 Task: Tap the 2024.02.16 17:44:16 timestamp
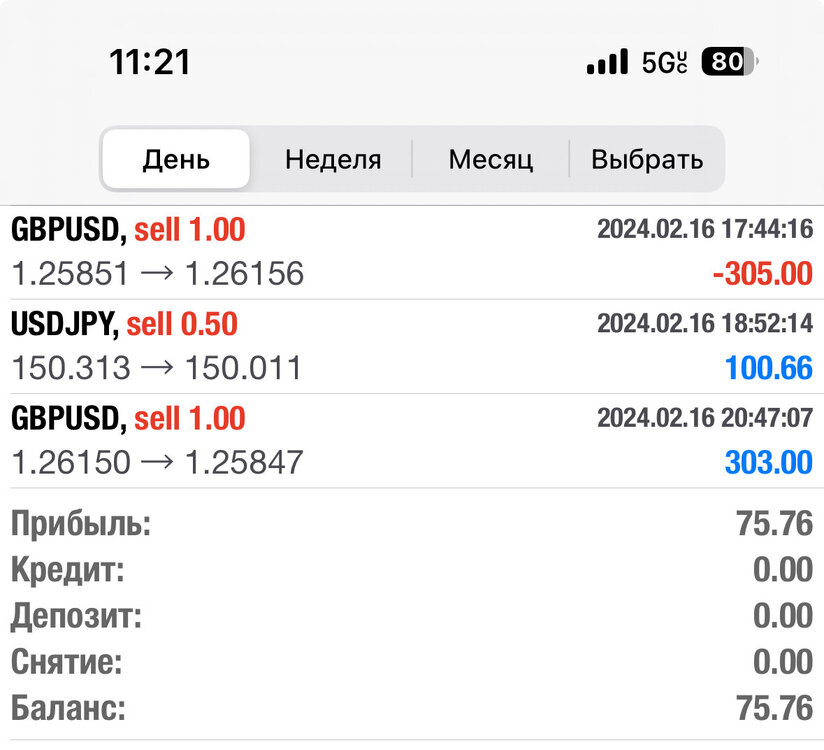(705, 230)
